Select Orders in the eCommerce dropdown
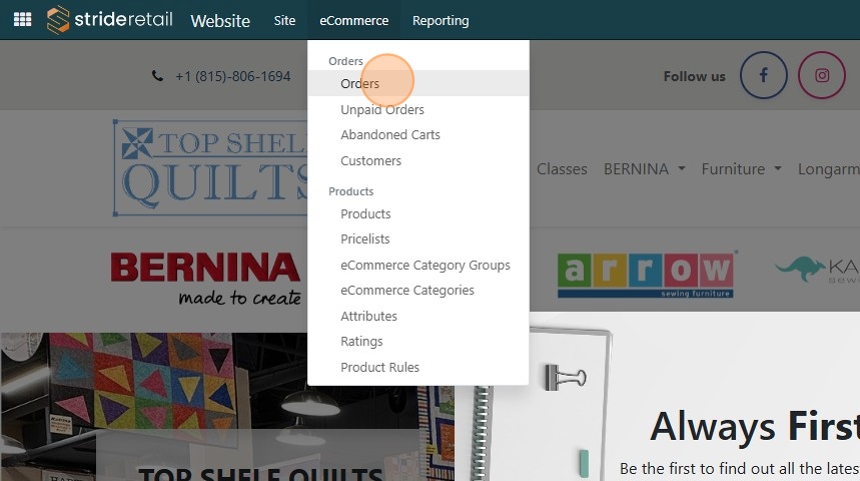The height and width of the screenshot is (481, 860). point(418,83)
